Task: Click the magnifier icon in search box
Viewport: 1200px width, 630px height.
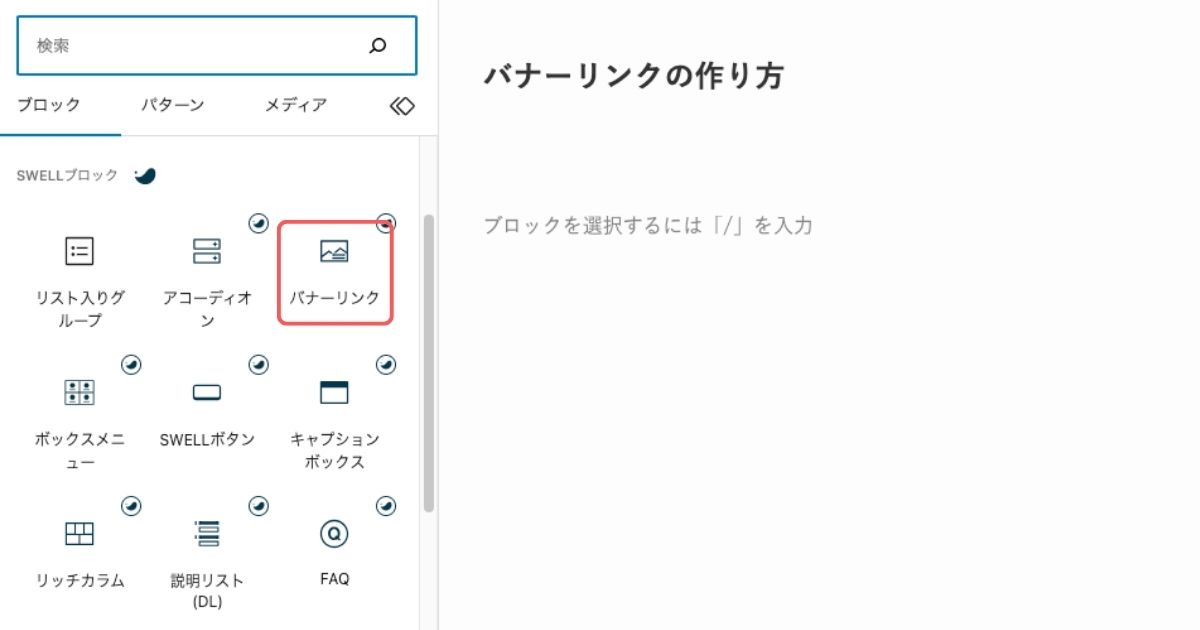Action: pyautogui.click(x=377, y=45)
